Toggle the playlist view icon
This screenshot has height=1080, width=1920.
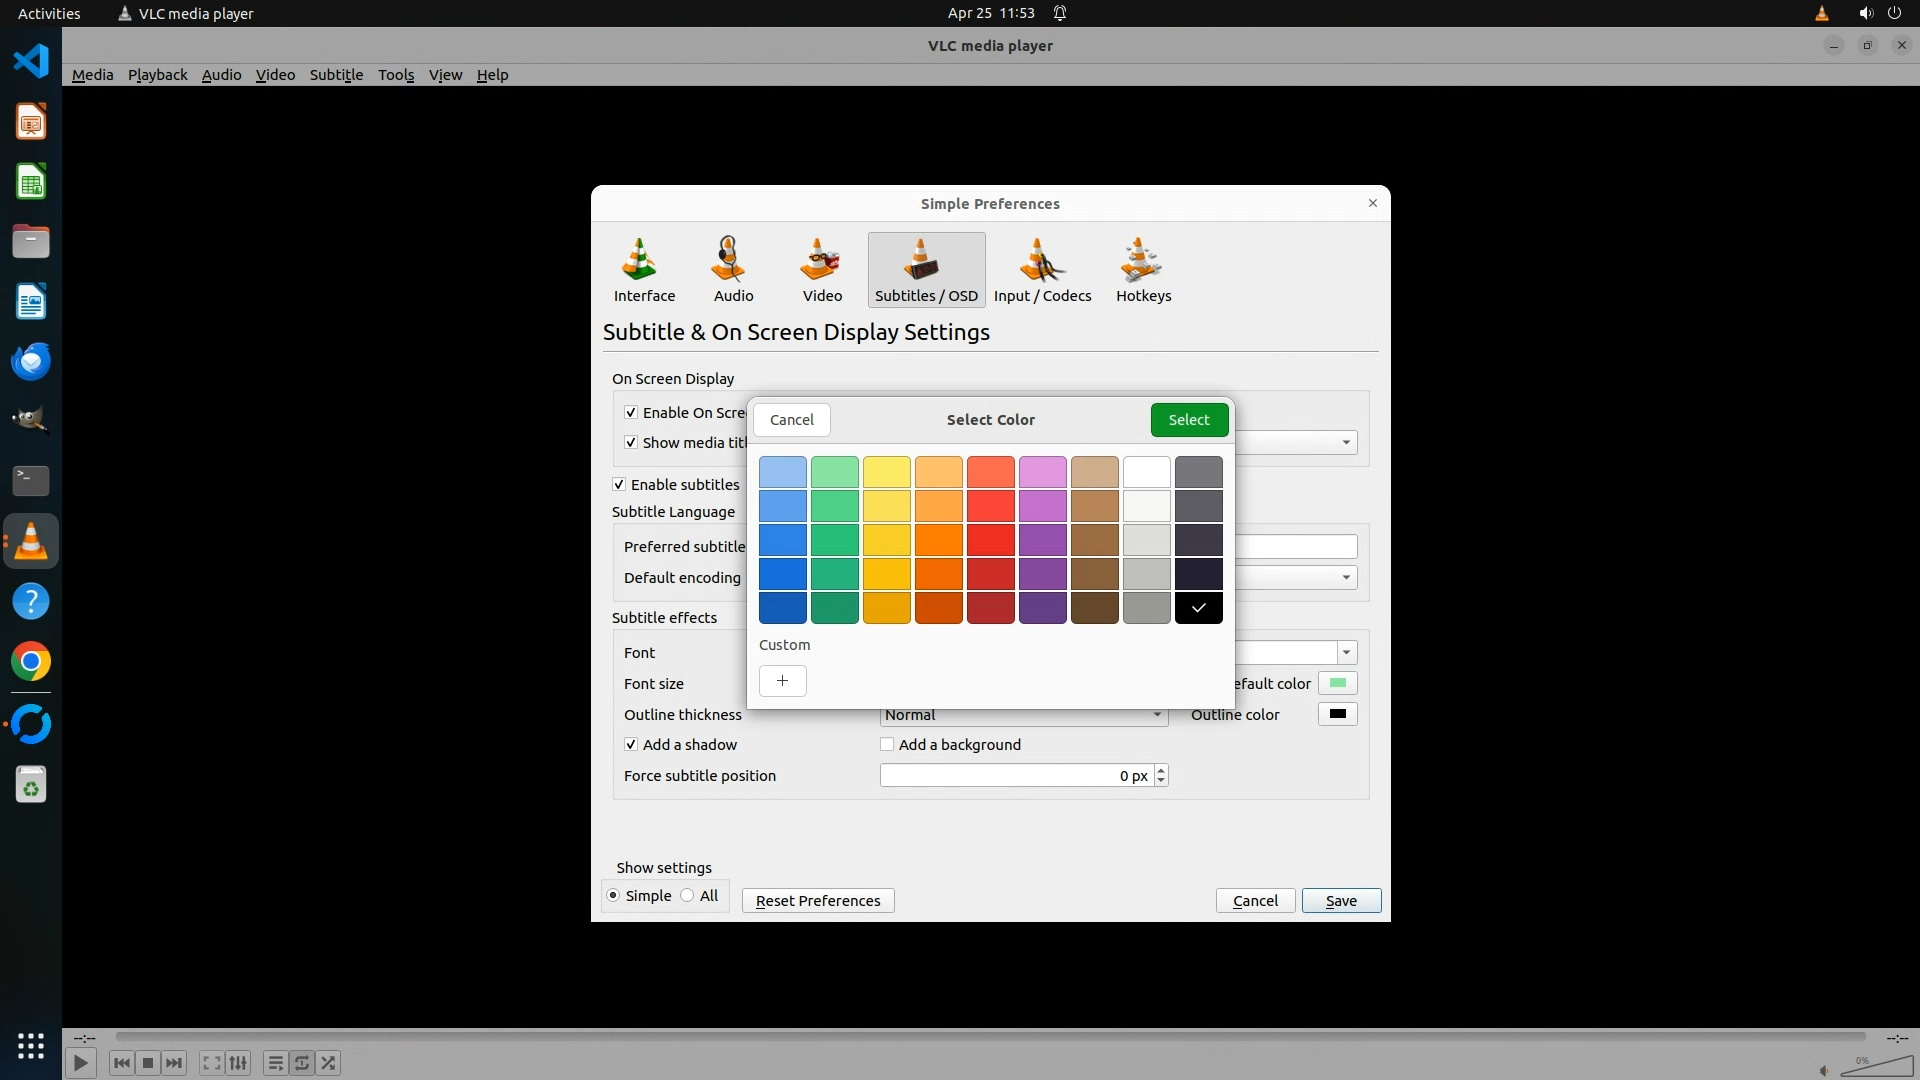click(x=275, y=1063)
